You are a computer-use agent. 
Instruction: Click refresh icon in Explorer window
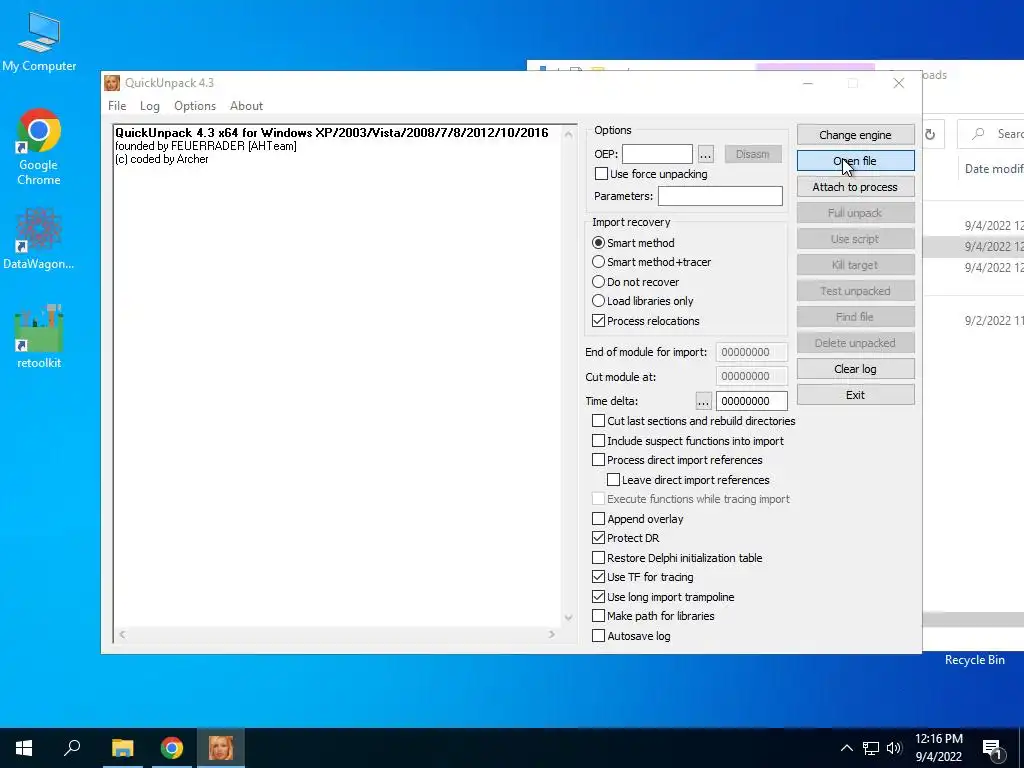(930, 135)
